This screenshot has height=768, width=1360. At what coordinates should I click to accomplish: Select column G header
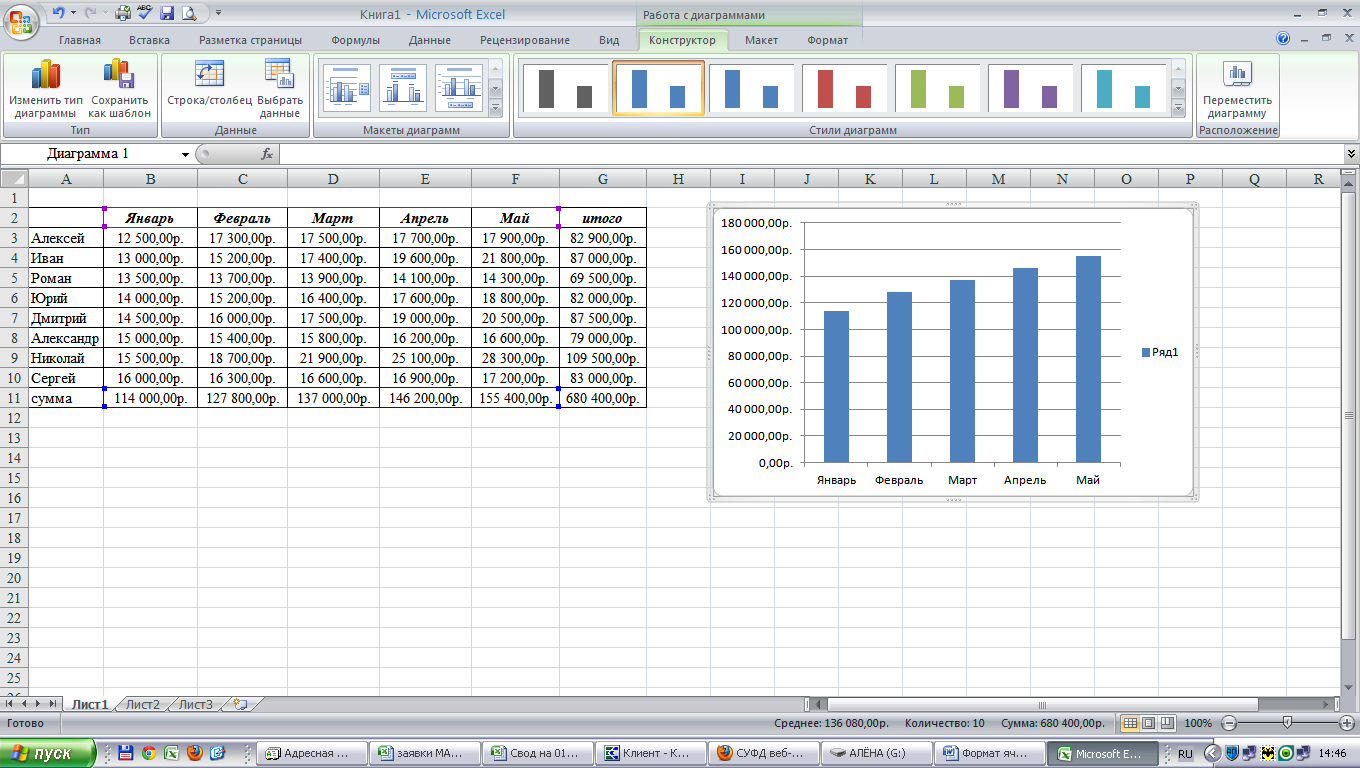(x=603, y=179)
